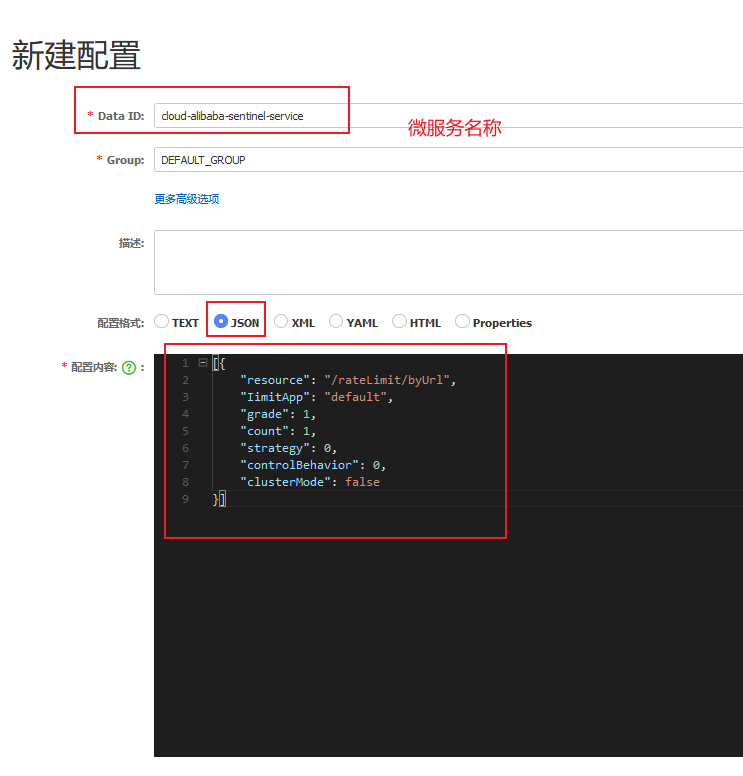Screen dimensions: 743x776
Task: Pick the Properties format option
Action: (x=462, y=322)
